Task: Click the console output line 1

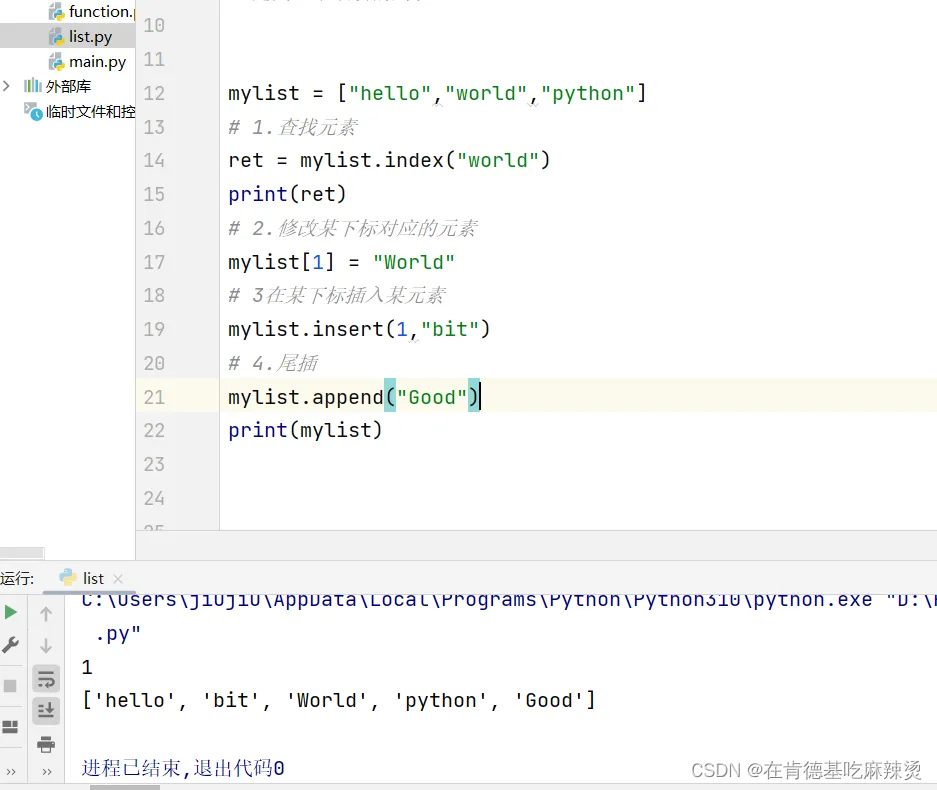Action: coord(87,667)
